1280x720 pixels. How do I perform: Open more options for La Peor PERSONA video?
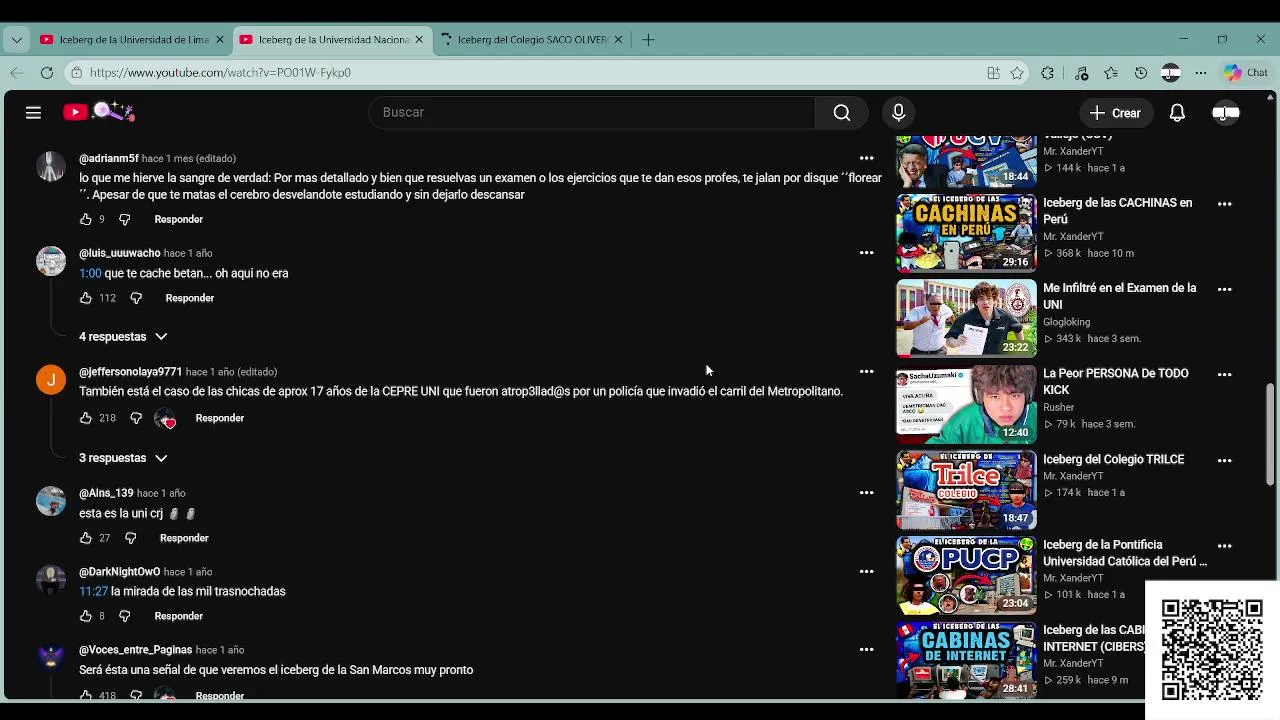(1224, 374)
